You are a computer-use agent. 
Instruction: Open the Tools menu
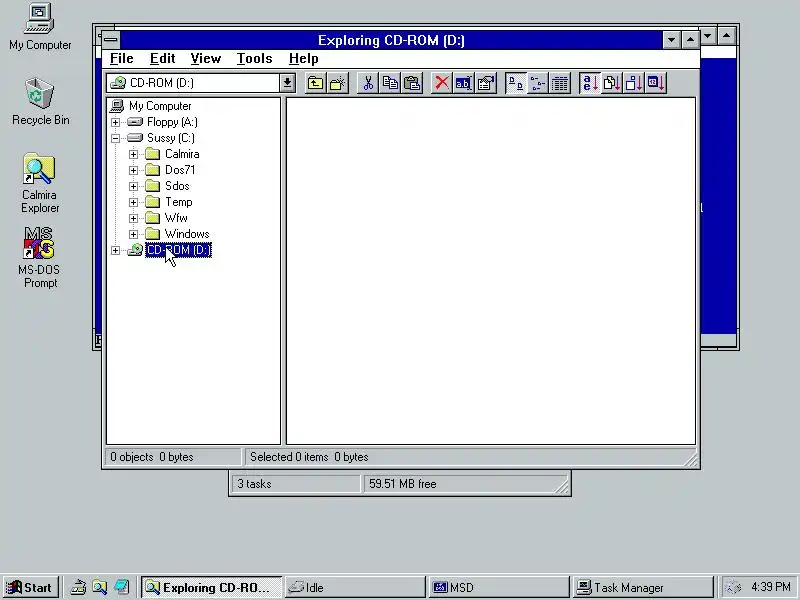254,59
